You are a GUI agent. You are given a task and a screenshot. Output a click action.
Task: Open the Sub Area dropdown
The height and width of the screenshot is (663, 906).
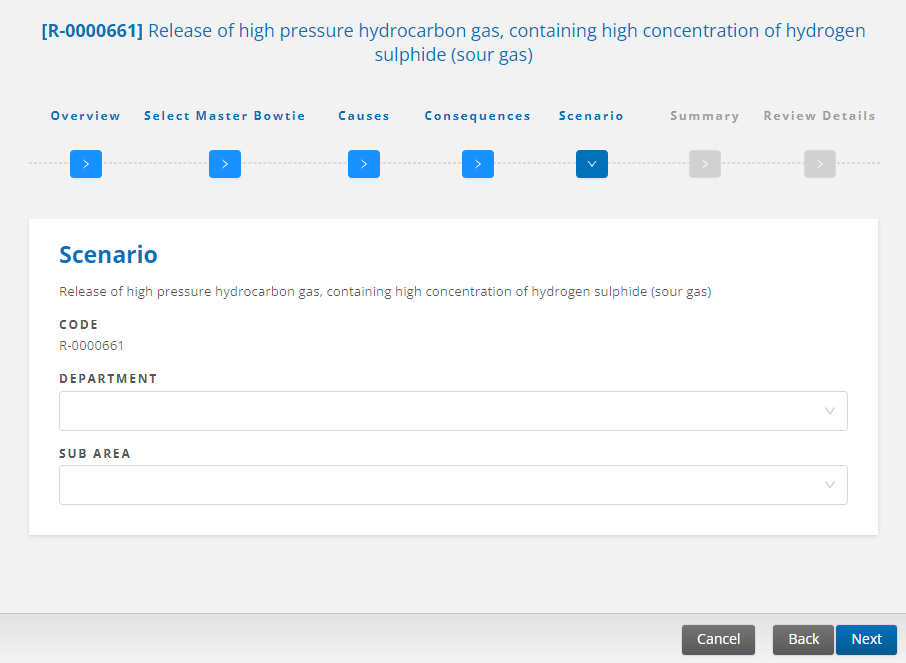point(453,485)
